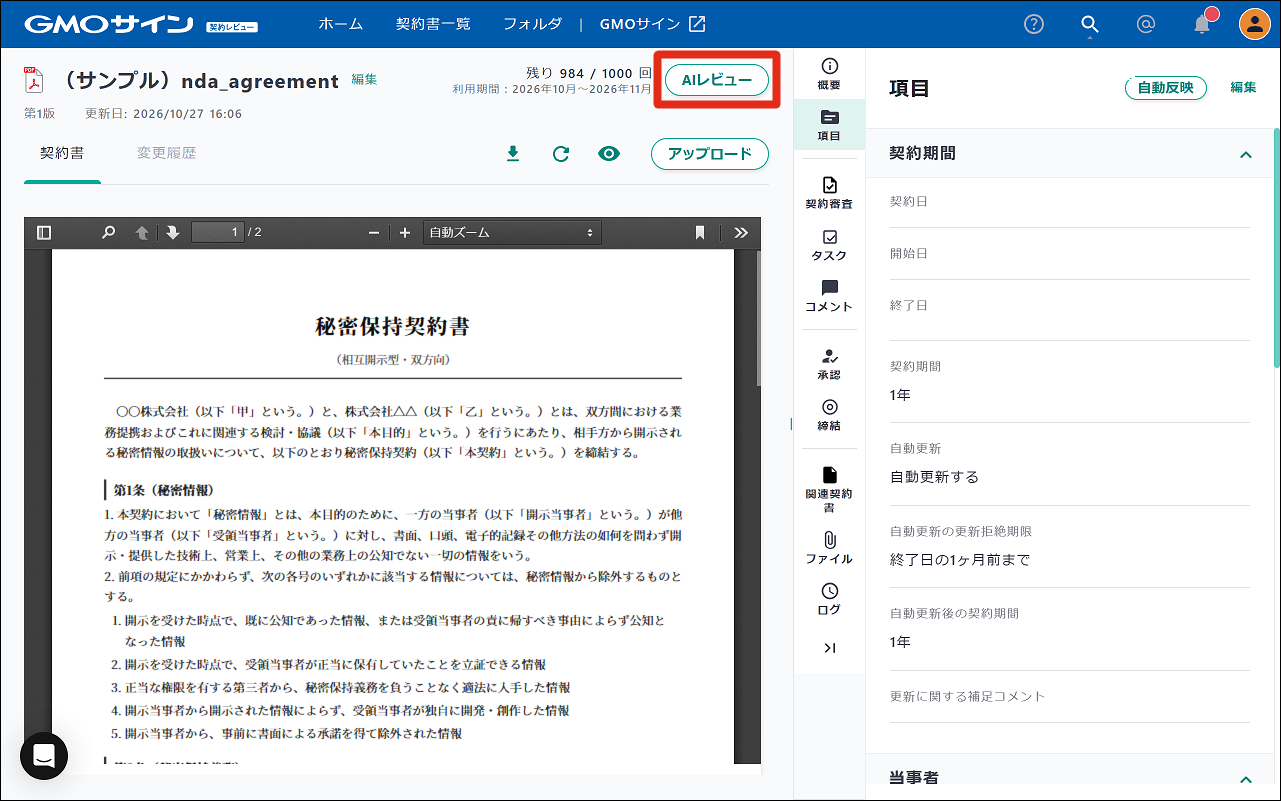Open the 自動ズーム zoom dropdown

511,232
